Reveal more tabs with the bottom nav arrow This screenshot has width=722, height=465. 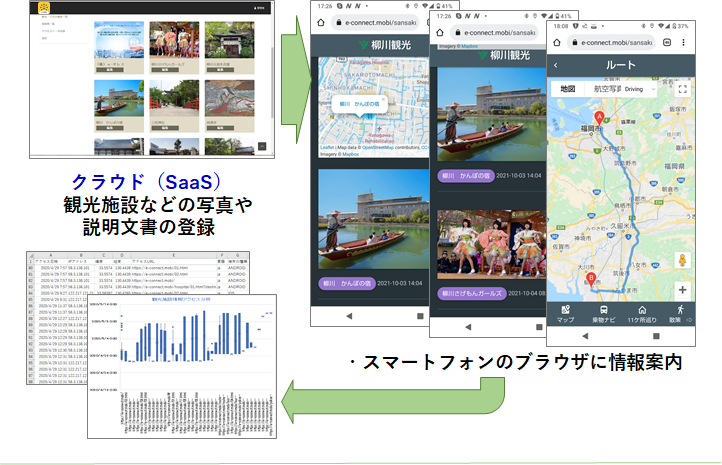pyautogui.click(x=689, y=320)
